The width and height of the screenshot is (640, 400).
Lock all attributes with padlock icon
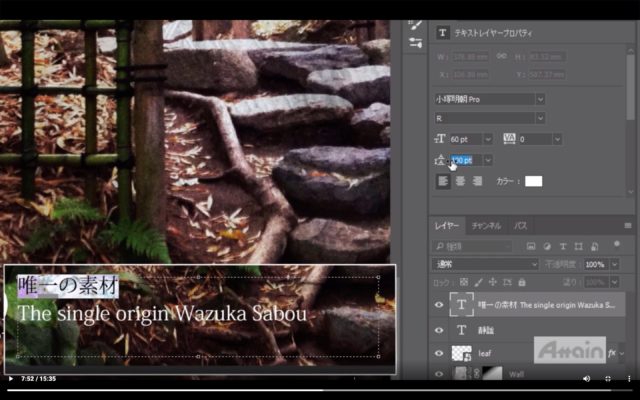click(x=522, y=282)
